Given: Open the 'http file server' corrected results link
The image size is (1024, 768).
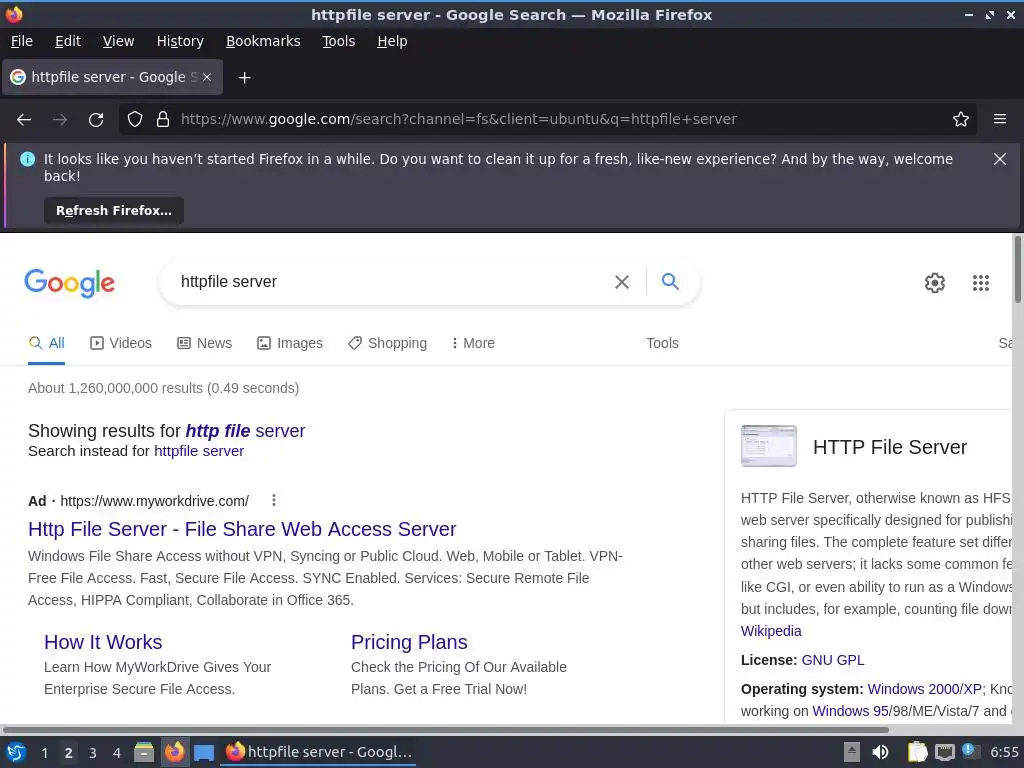Looking at the screenshot, I should tap(245, 431).
